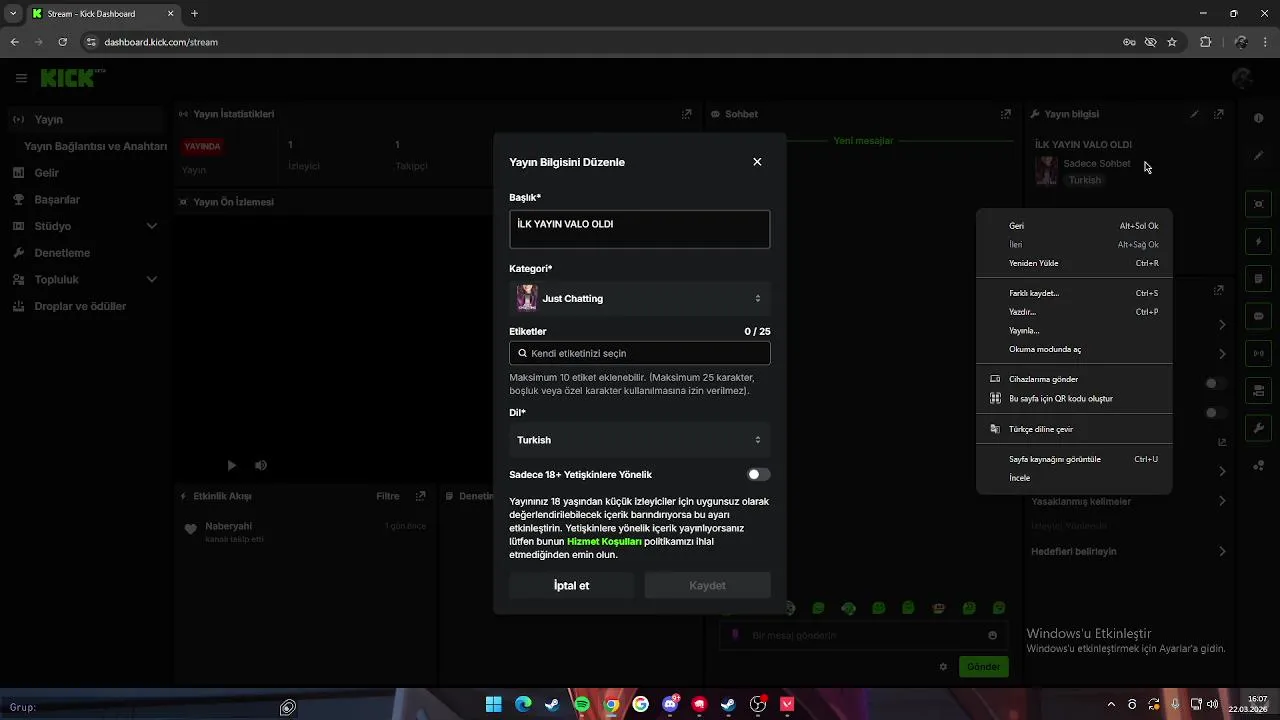
Task: Click the Etiketler tag search field
Action: click(x=640, y=353)
